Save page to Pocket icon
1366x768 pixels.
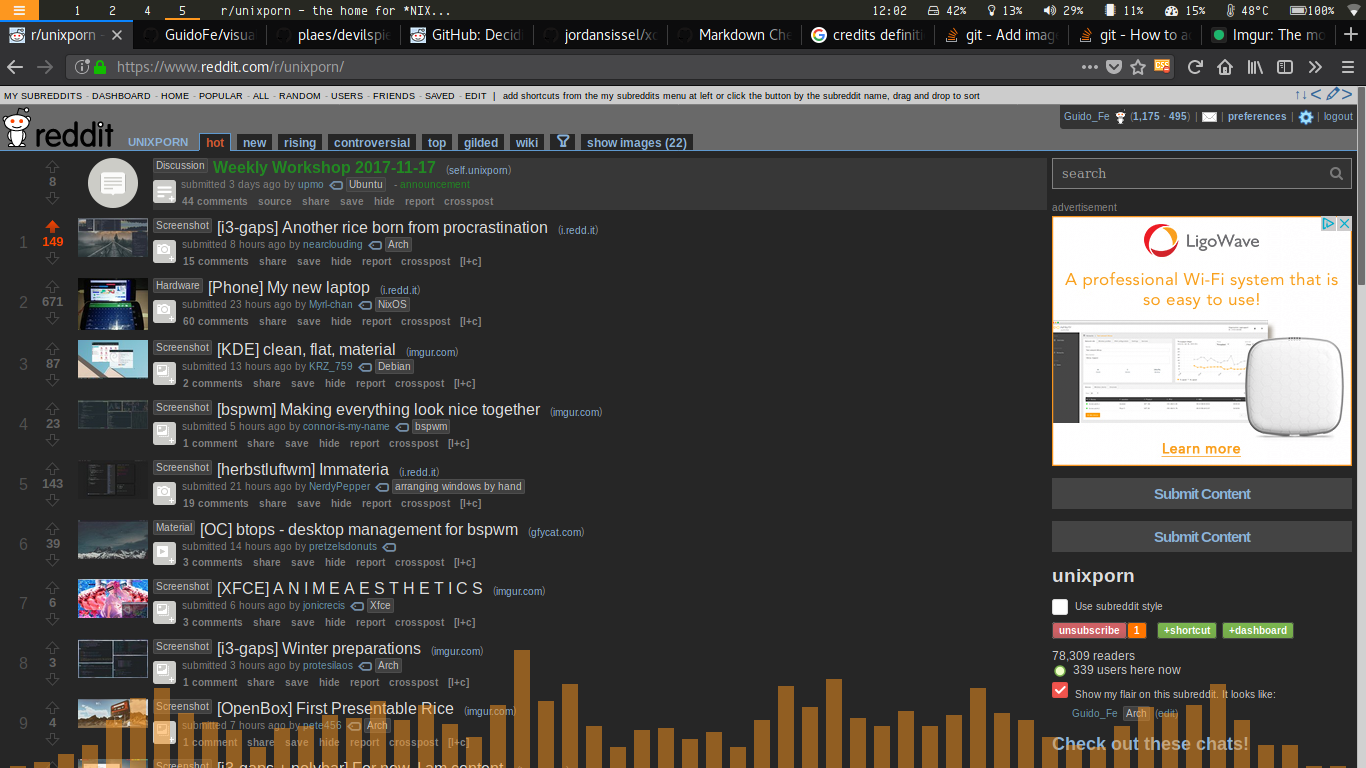click(x=1114, y=67)
